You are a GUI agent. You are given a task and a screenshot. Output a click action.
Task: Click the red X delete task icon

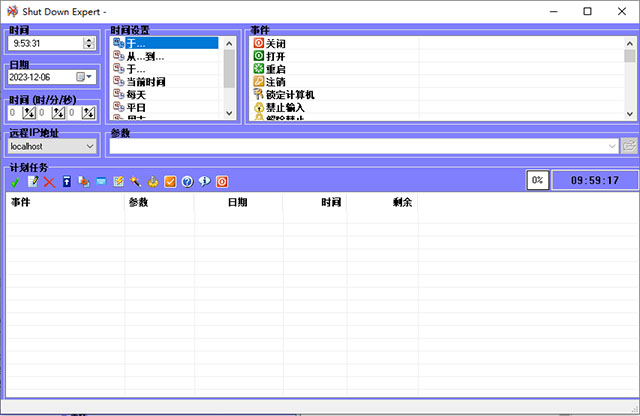(49, 182)
